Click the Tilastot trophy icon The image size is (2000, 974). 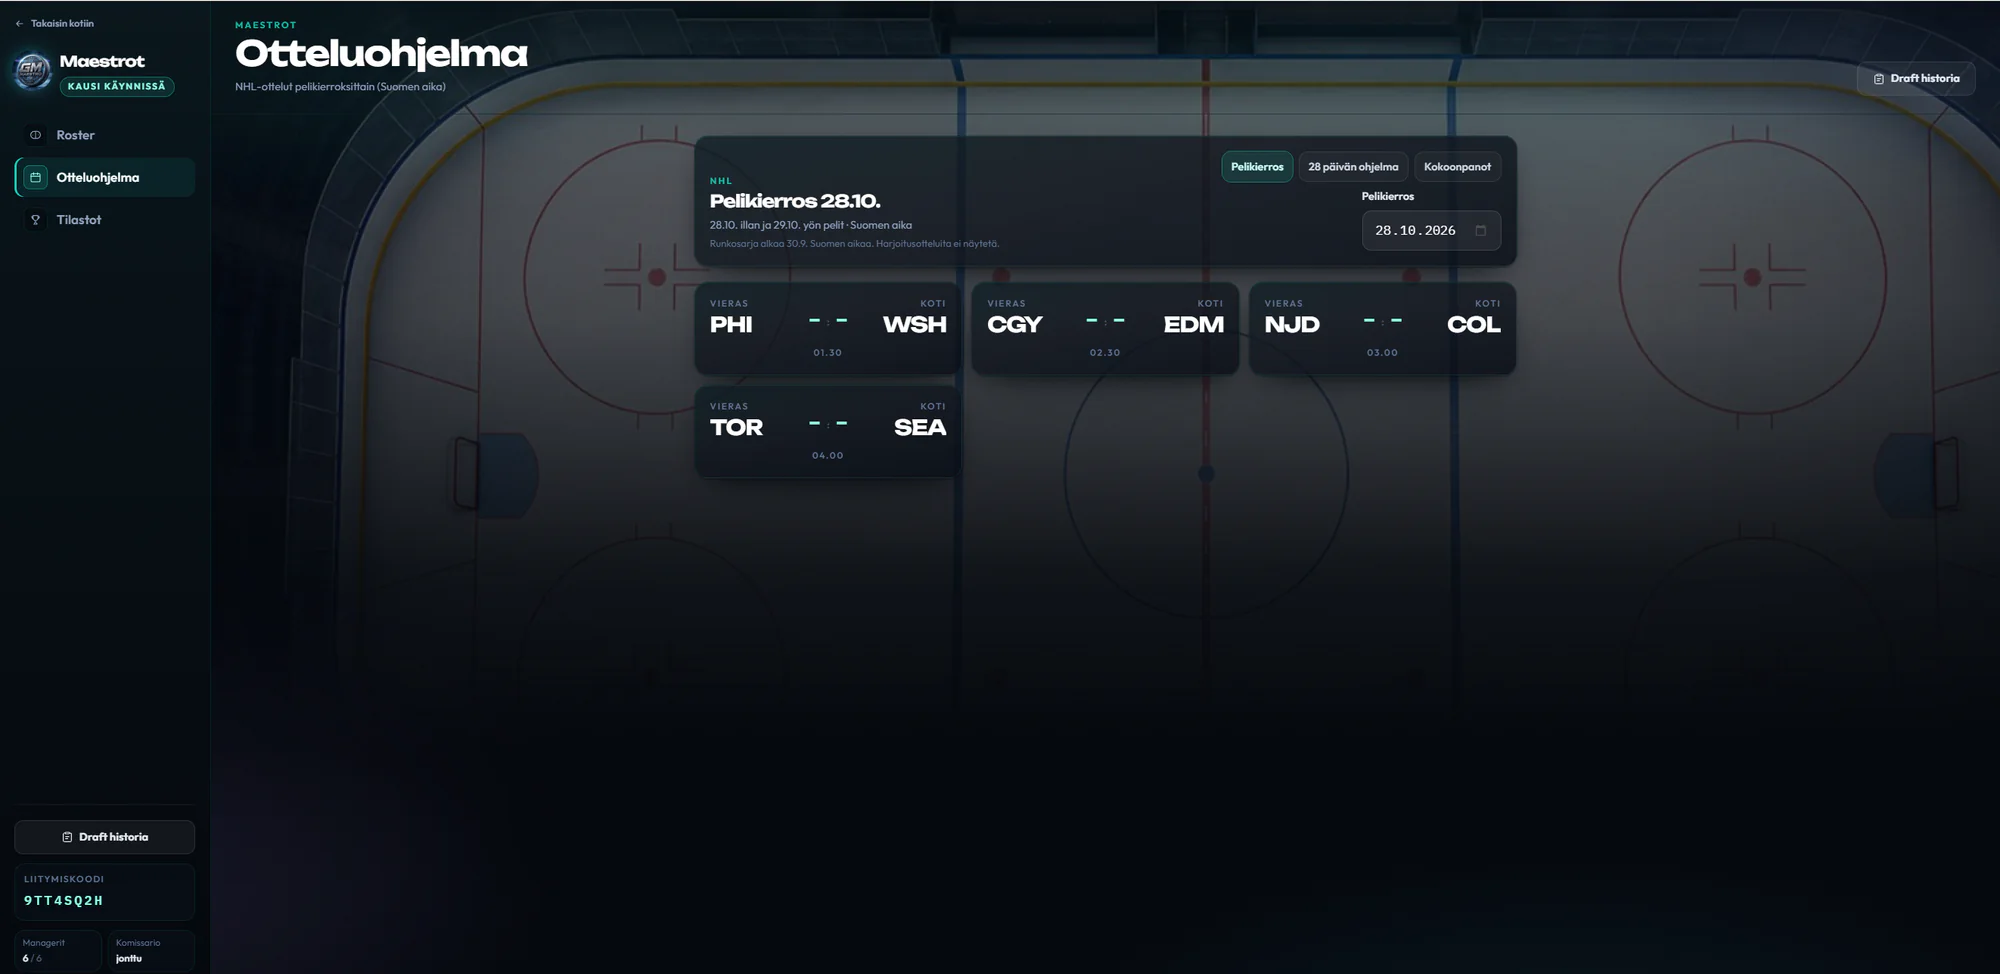[x=36, y=220]
